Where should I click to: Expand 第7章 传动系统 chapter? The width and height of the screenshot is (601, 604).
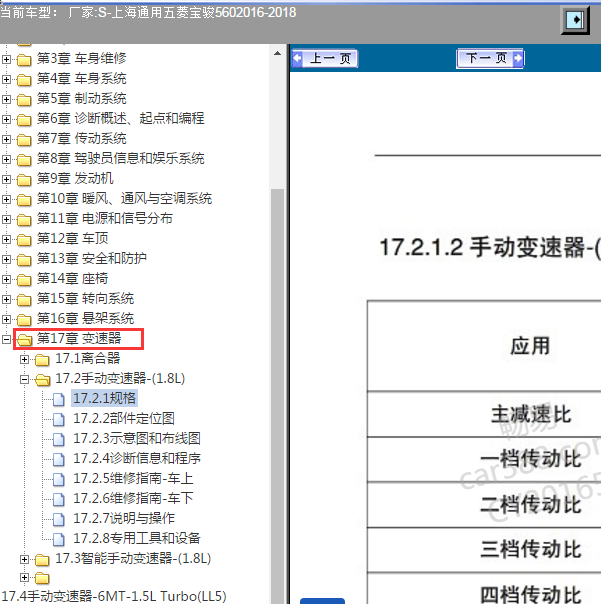pos(6,139)
